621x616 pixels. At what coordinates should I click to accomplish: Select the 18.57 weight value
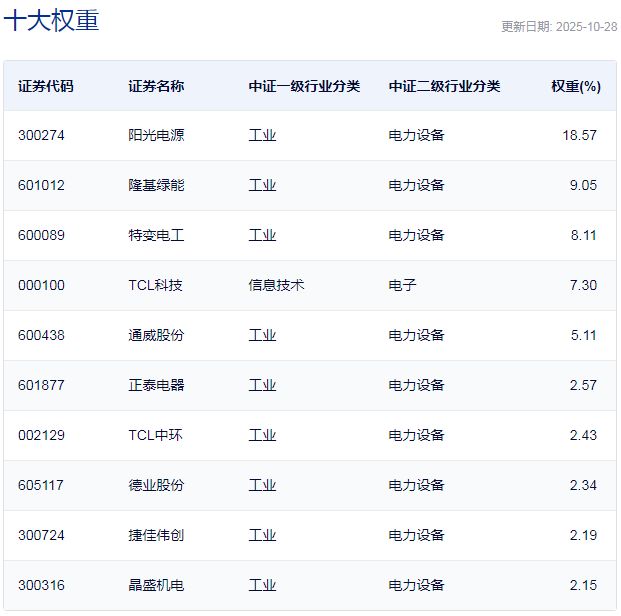point(580,135)
